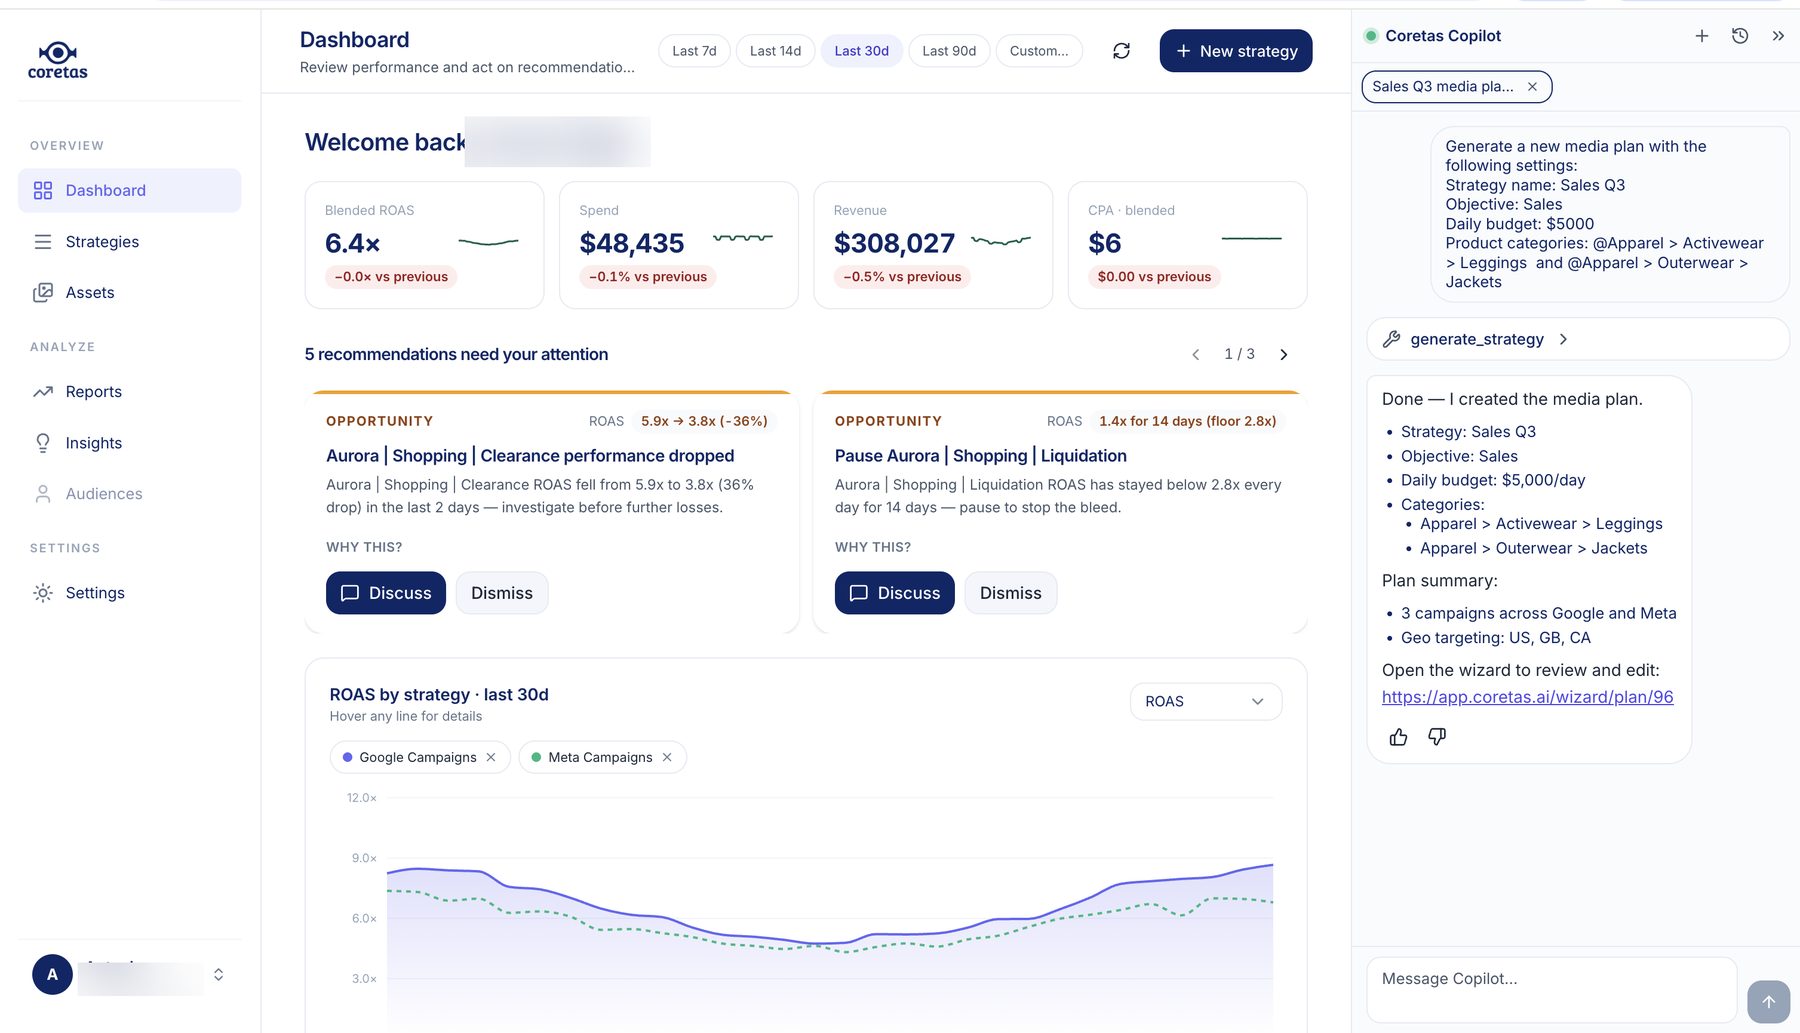Screen dimensions: 1800x1033
Task: Navigate to Insights
Action: [130, 443]
